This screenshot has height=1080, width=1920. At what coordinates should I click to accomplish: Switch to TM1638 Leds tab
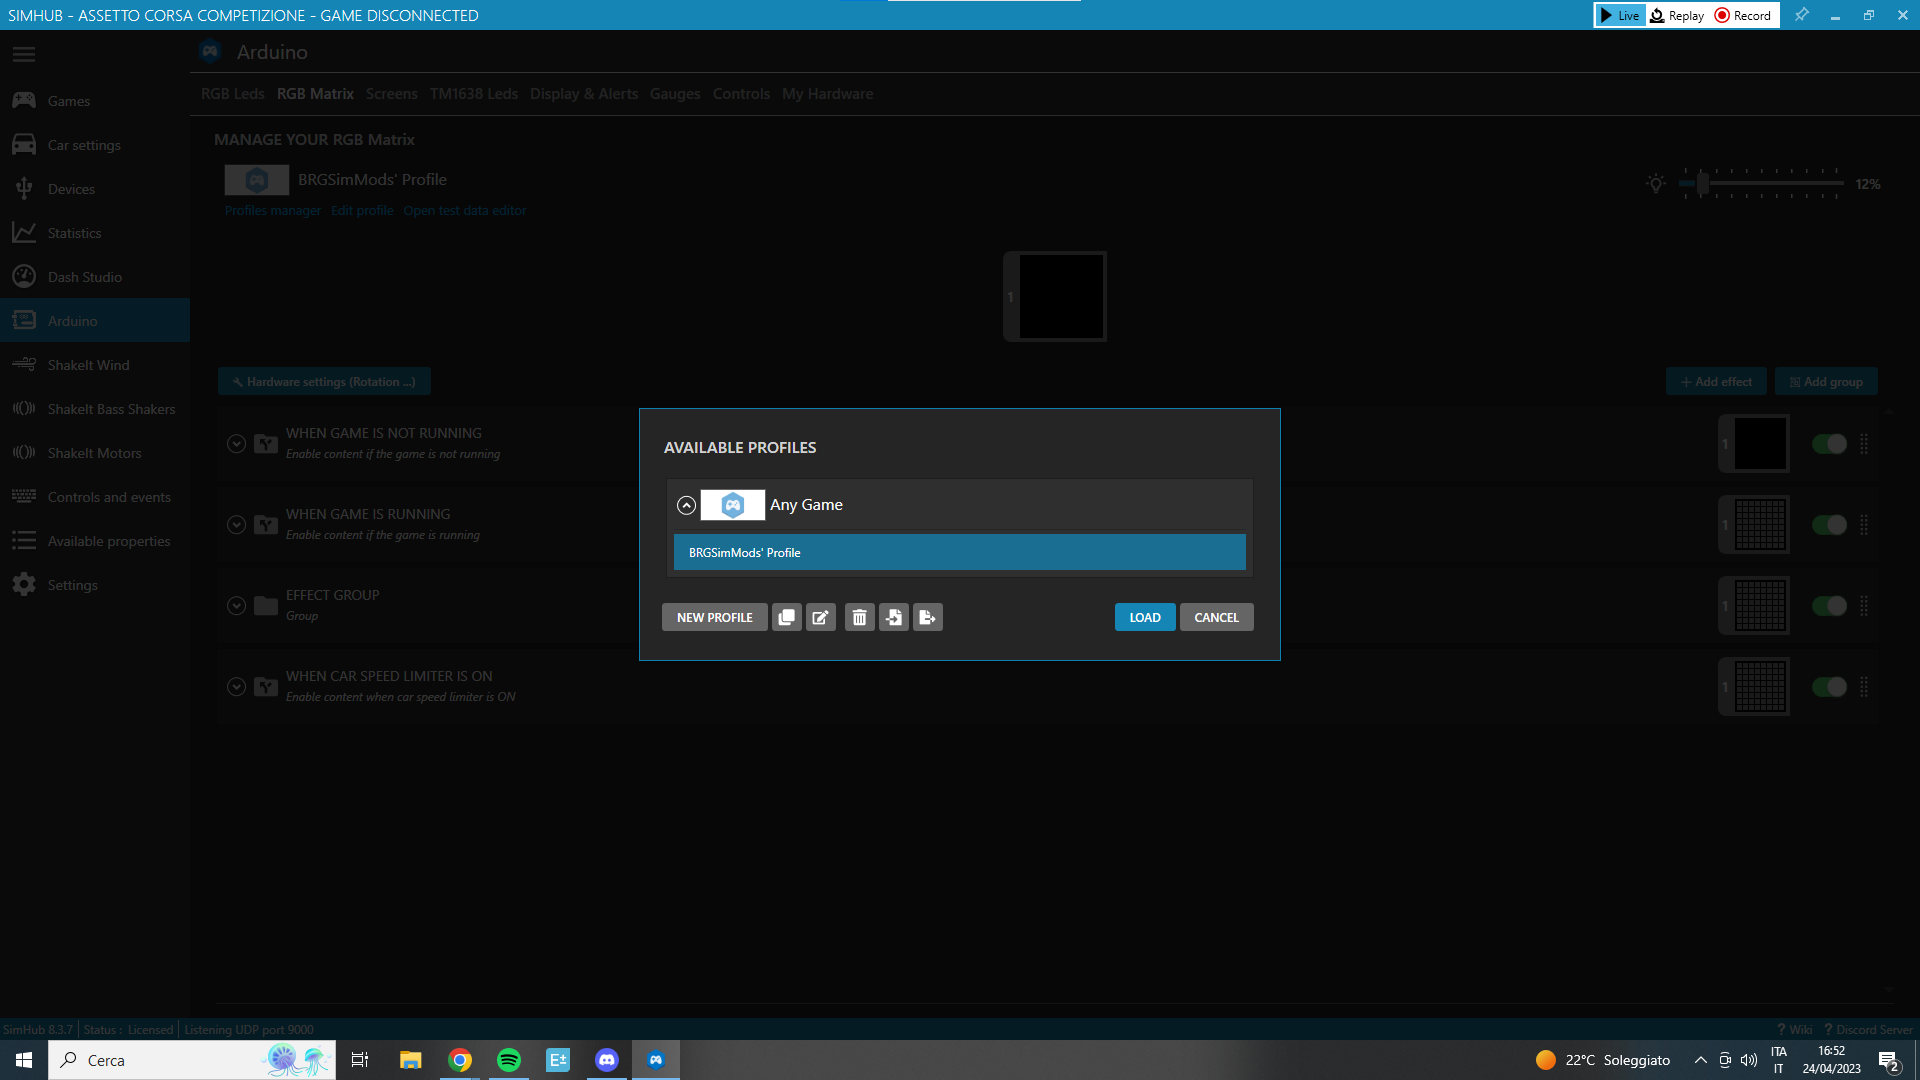tap(474, 94)
